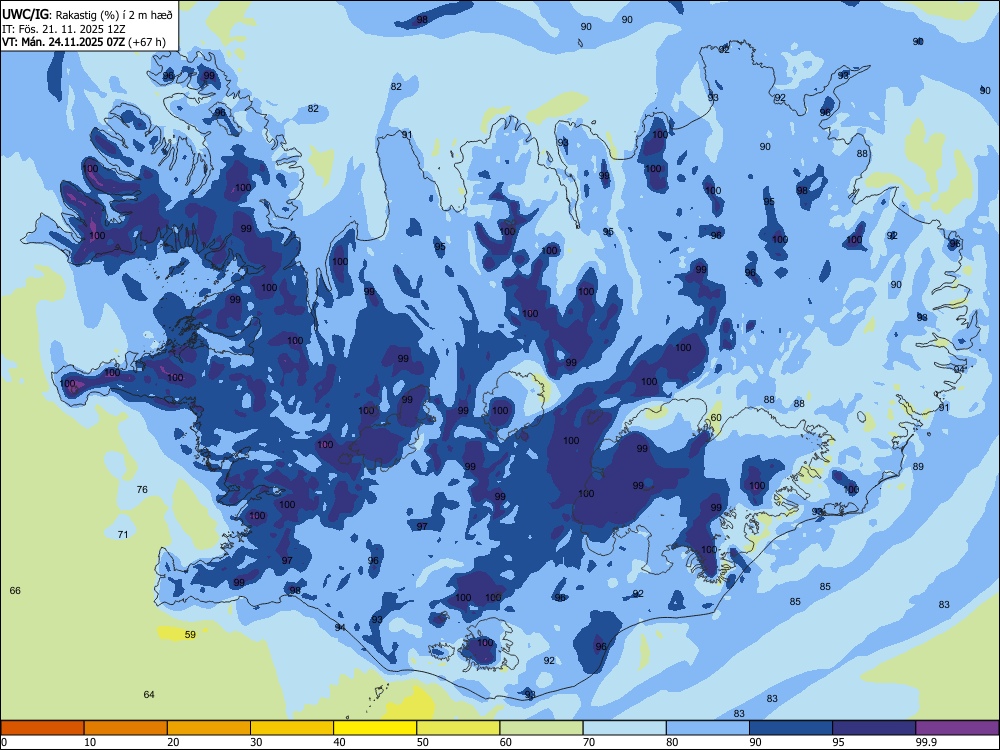Click the 50 tick label on the color scale

click(423, 742)
